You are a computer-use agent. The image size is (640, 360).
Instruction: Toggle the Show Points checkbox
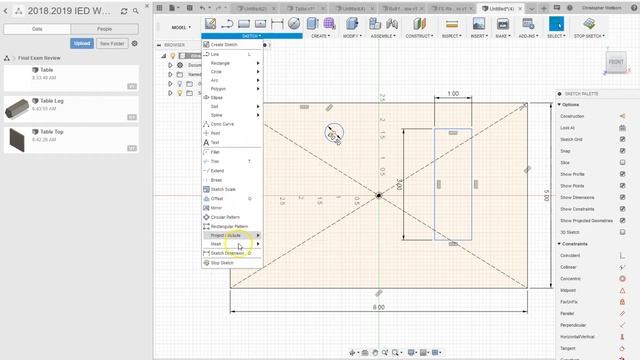[622, 186]
